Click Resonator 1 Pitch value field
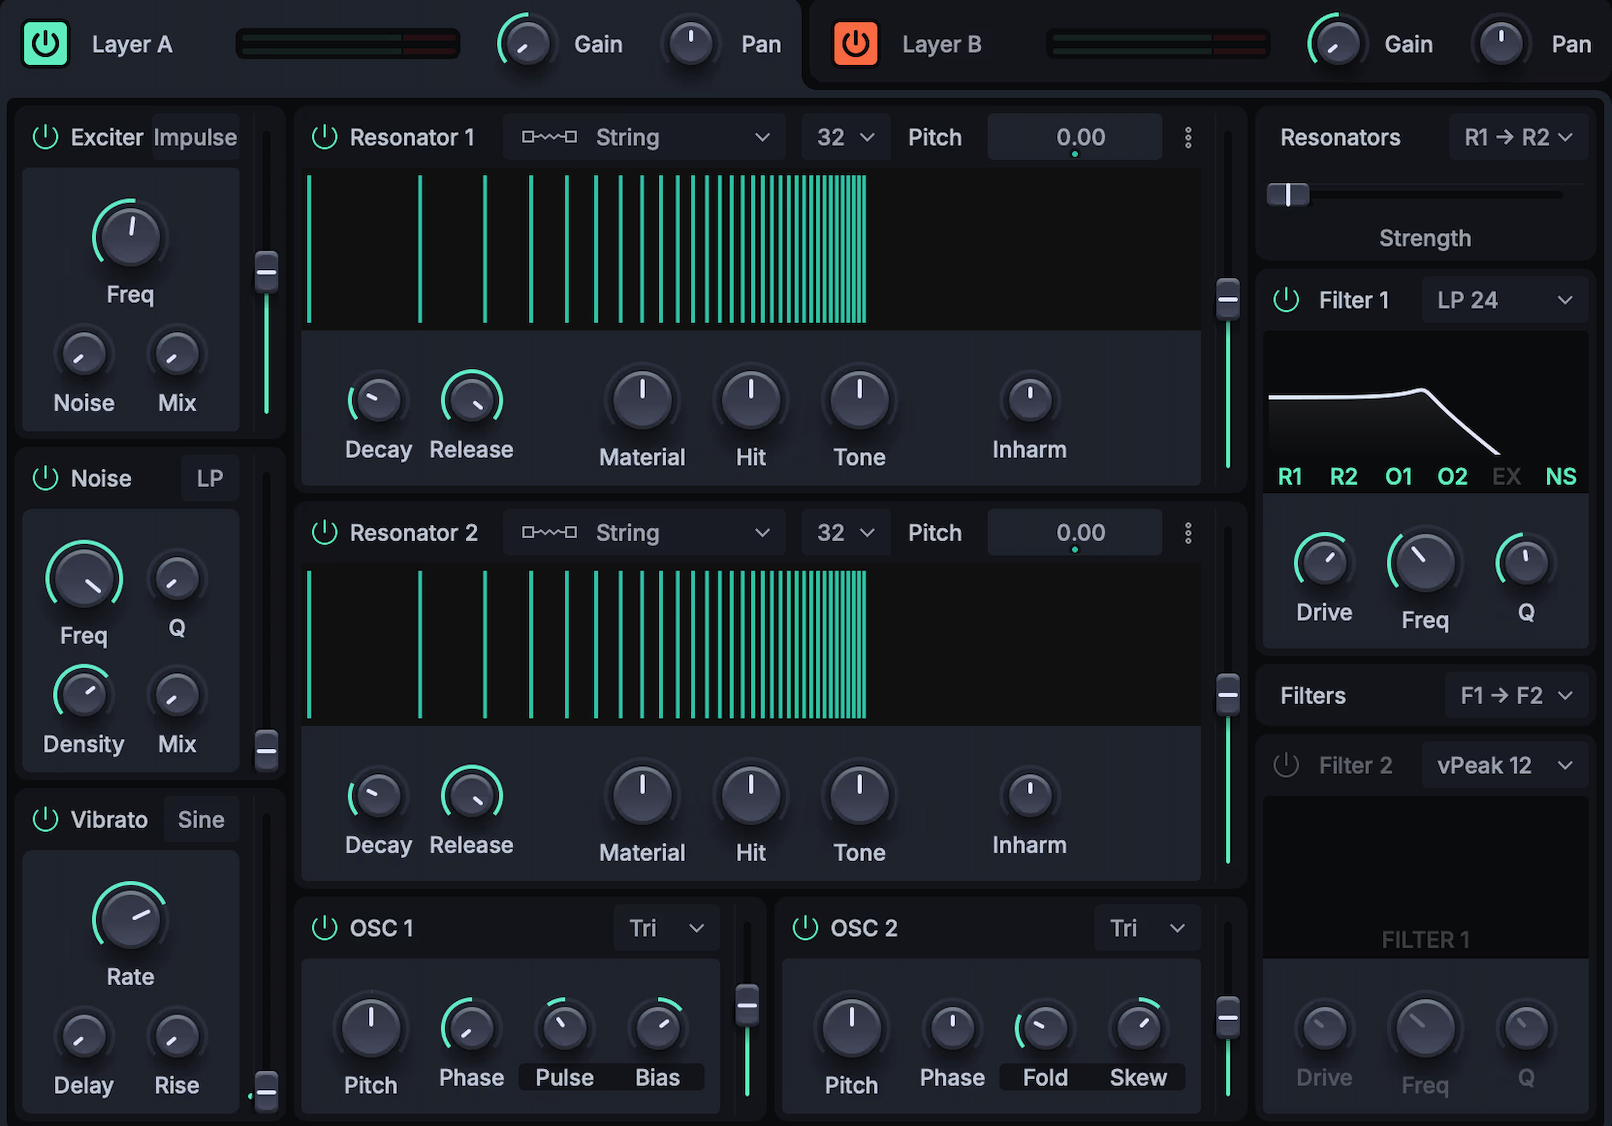 (x=1075, y=137)
